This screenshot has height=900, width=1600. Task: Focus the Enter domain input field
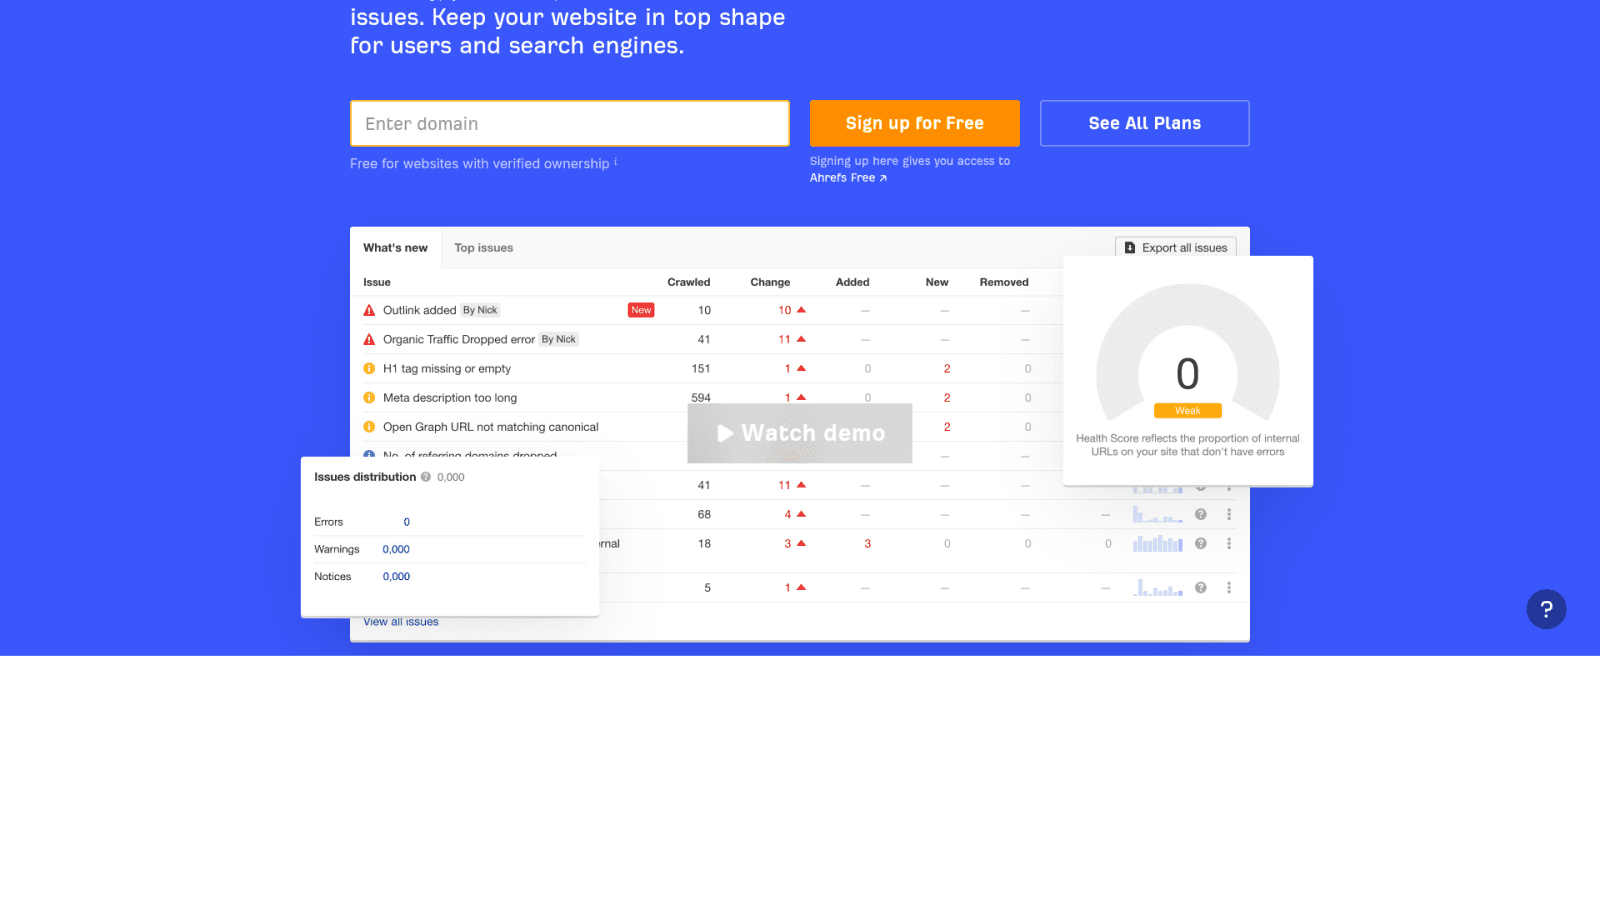tap(570, 123)
